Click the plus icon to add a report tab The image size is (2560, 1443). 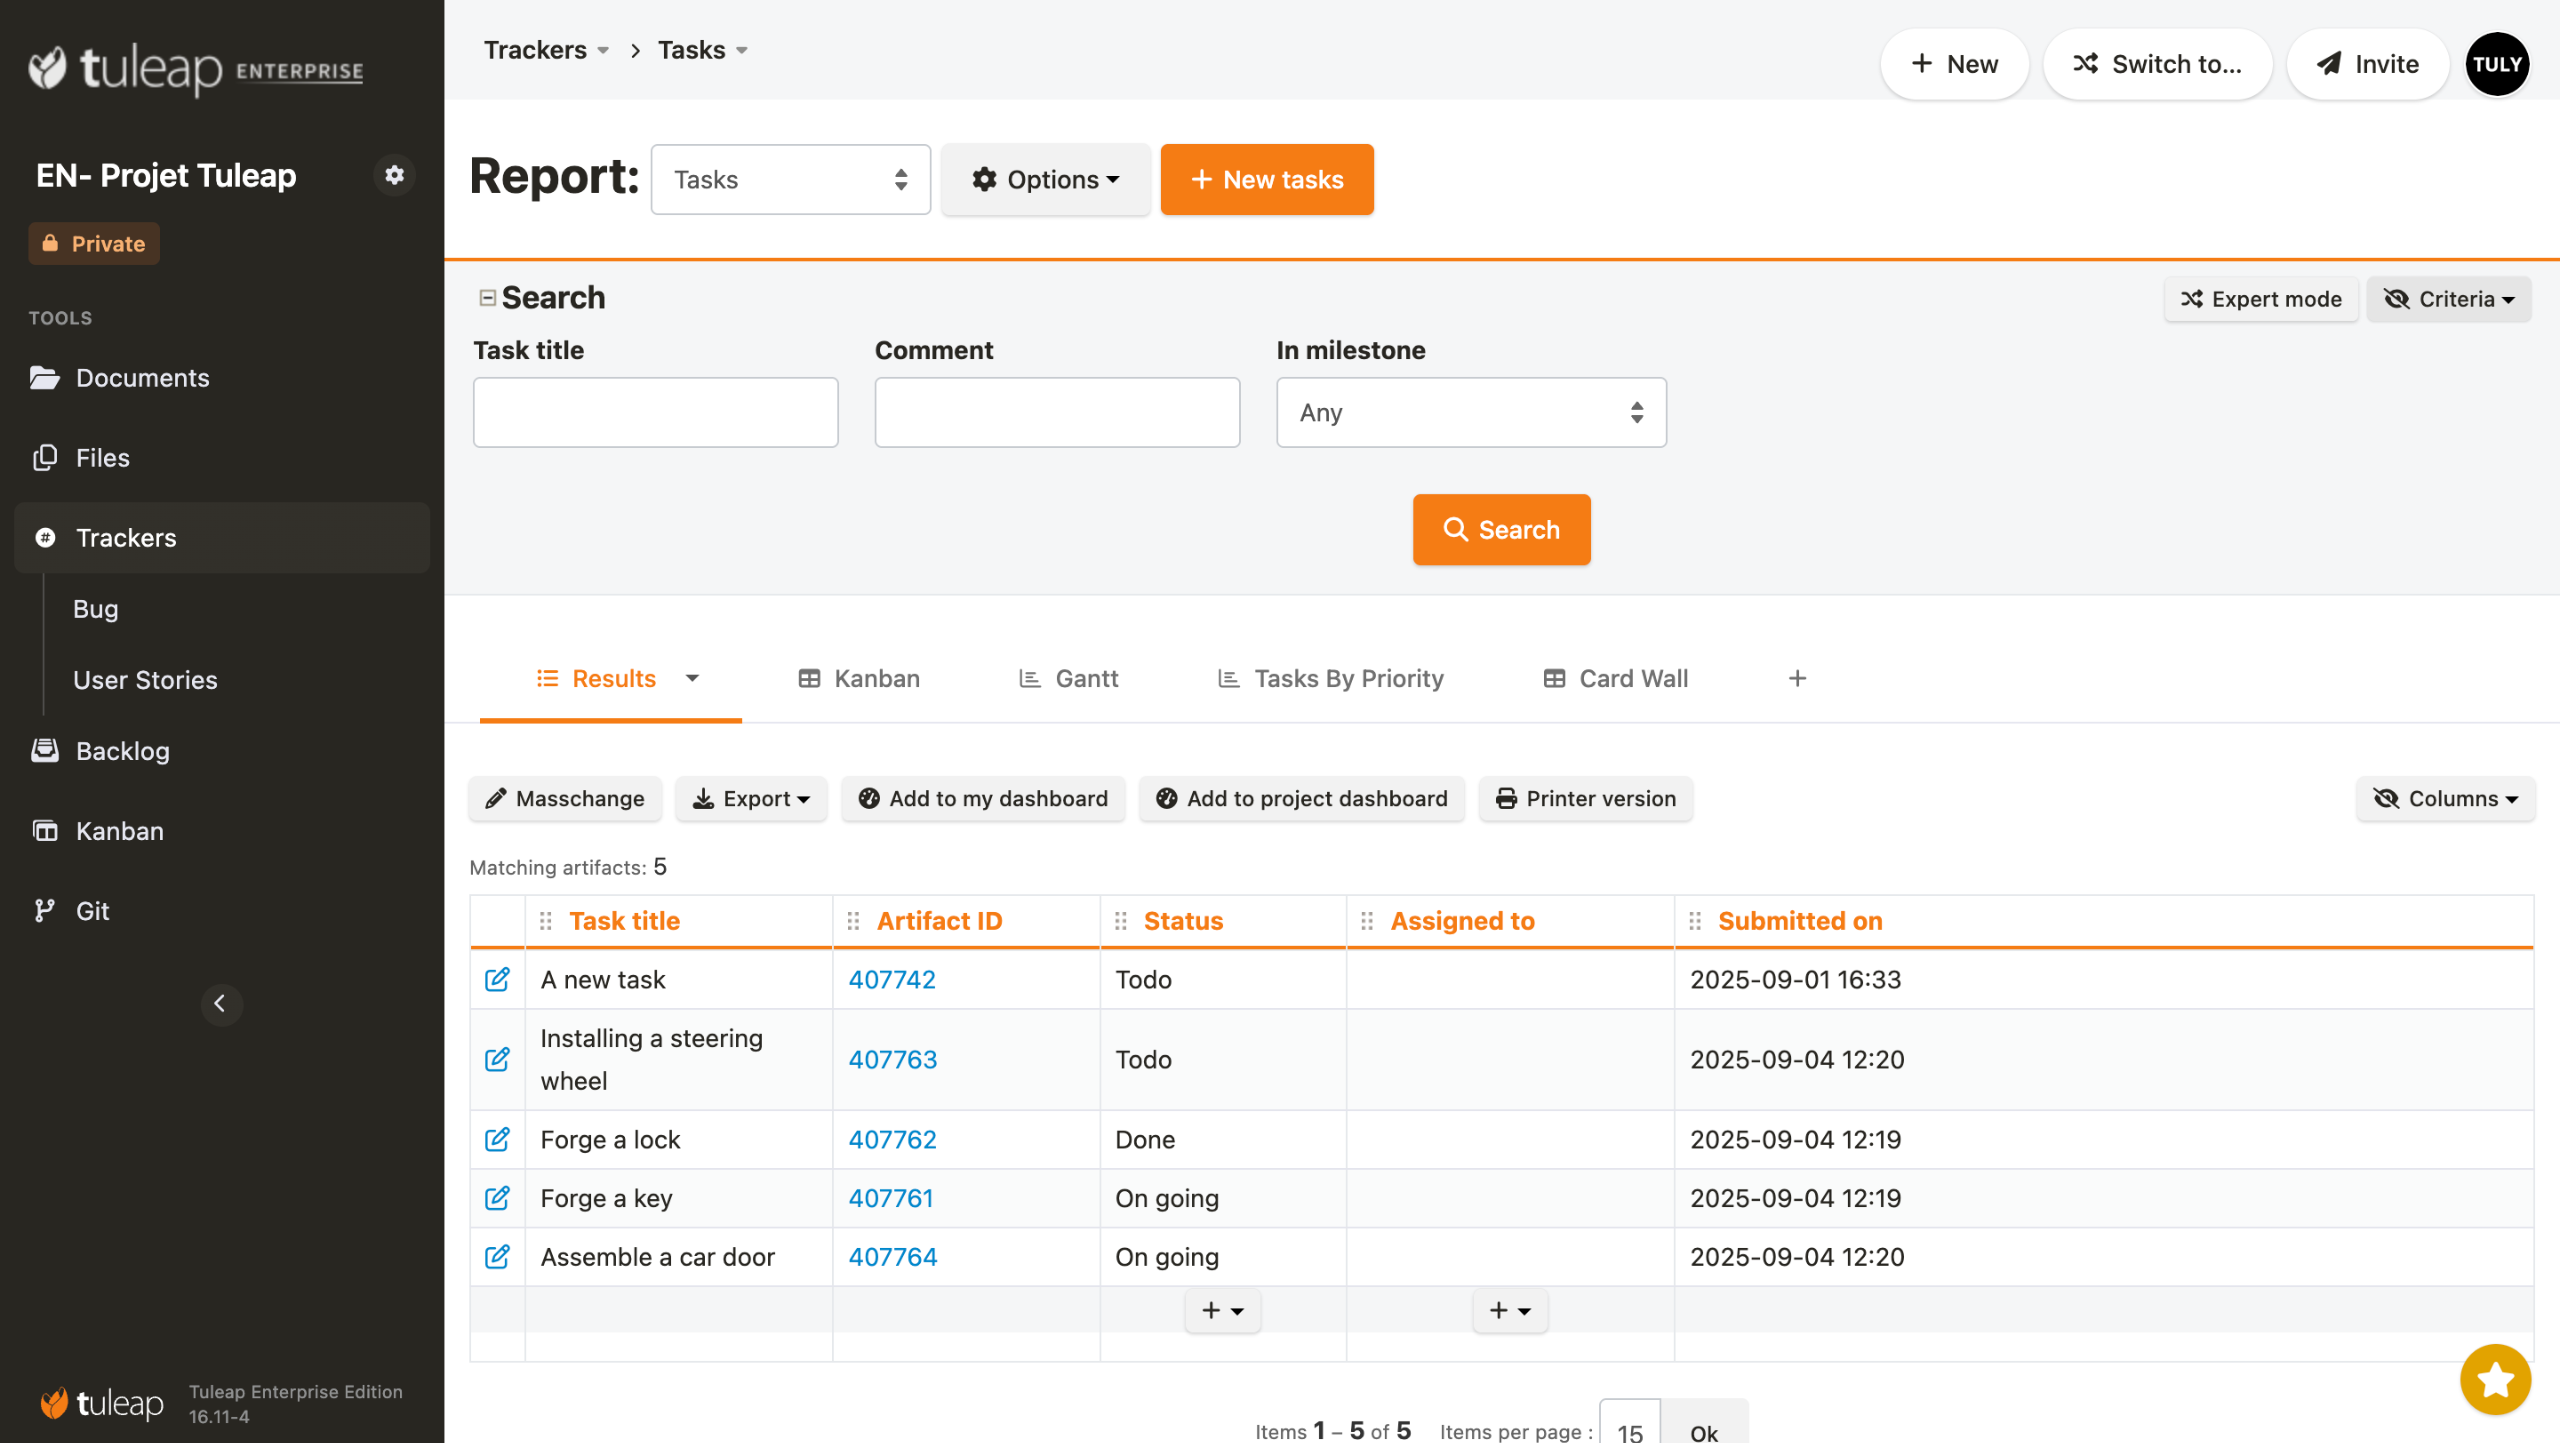pos(1797,678)
